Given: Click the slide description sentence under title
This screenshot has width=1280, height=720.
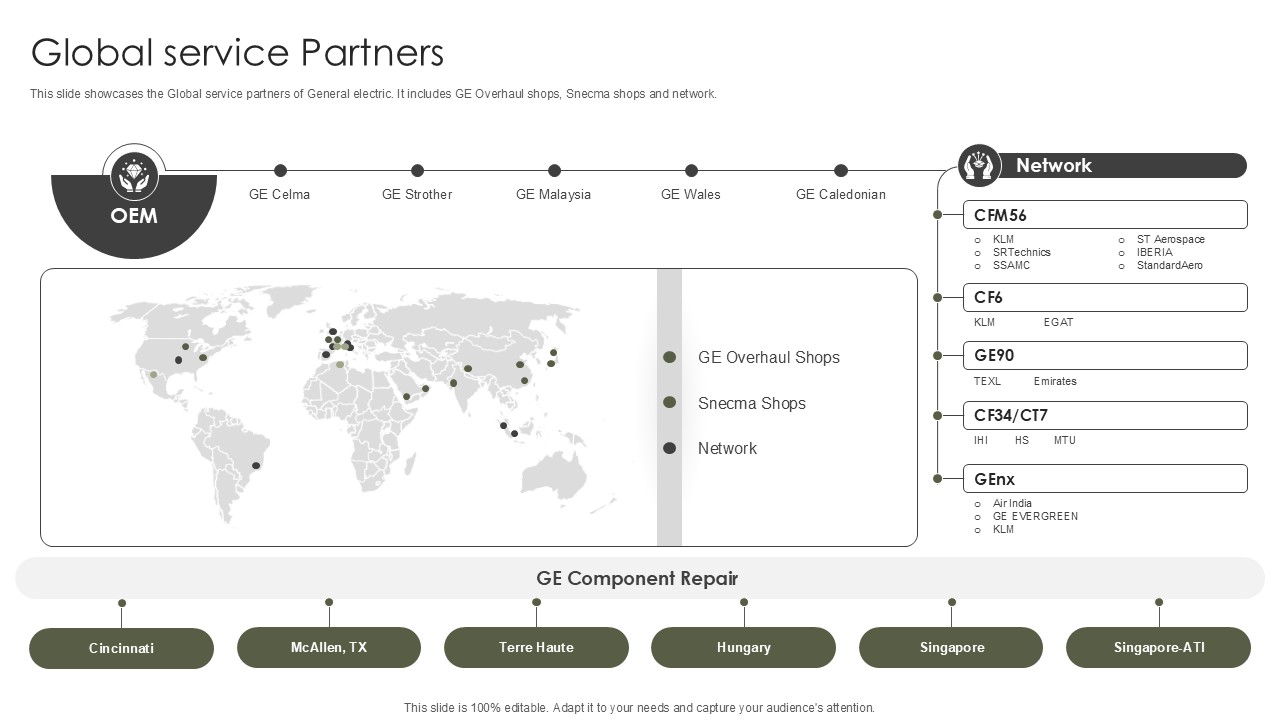Looking at the screenshot, I should [373, 94].
